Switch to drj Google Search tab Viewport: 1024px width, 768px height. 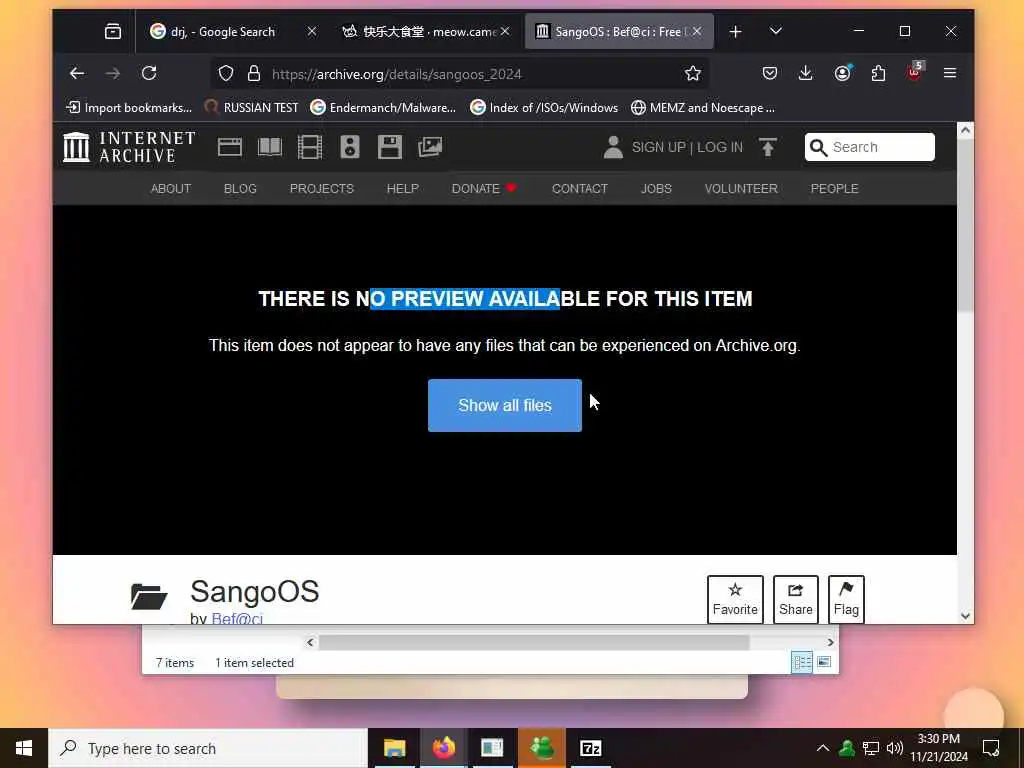[224, 31]
